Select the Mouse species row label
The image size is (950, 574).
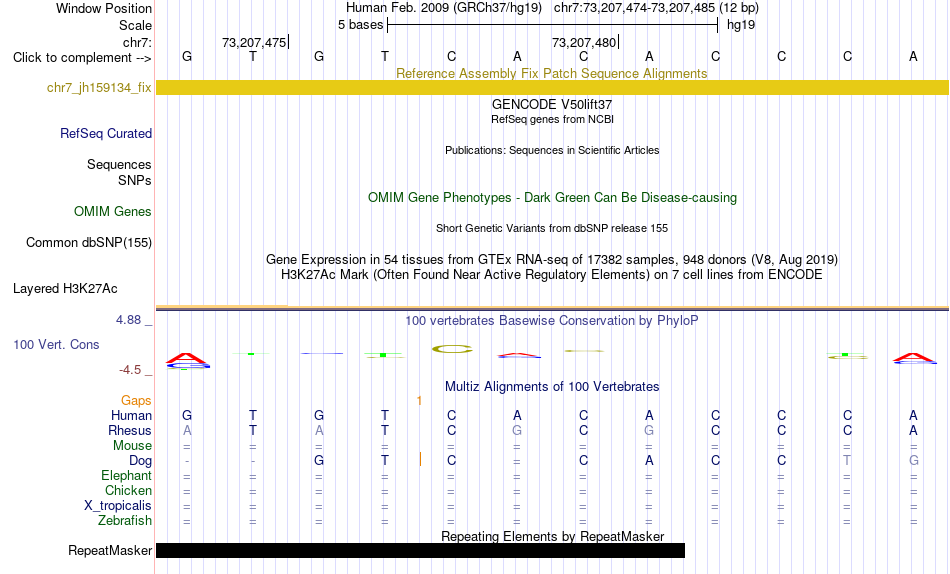pos(132,446)
